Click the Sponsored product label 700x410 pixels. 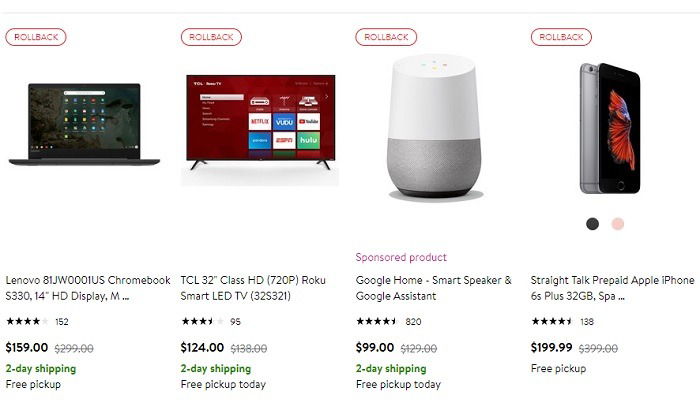pyautogui.click(x=401, y=257)
